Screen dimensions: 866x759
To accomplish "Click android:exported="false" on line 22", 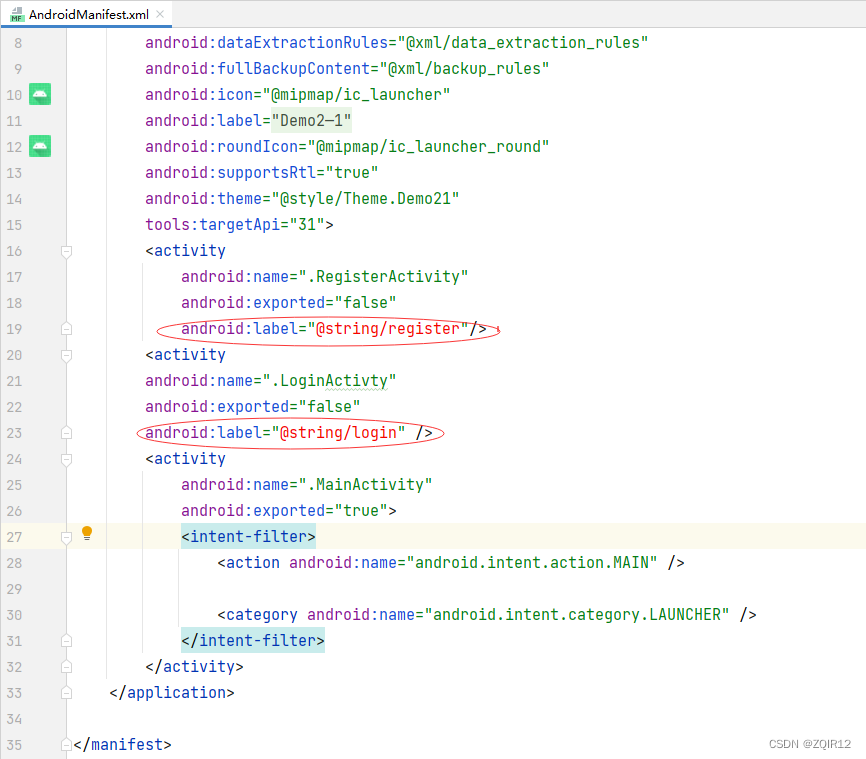I will click(253, 407).
